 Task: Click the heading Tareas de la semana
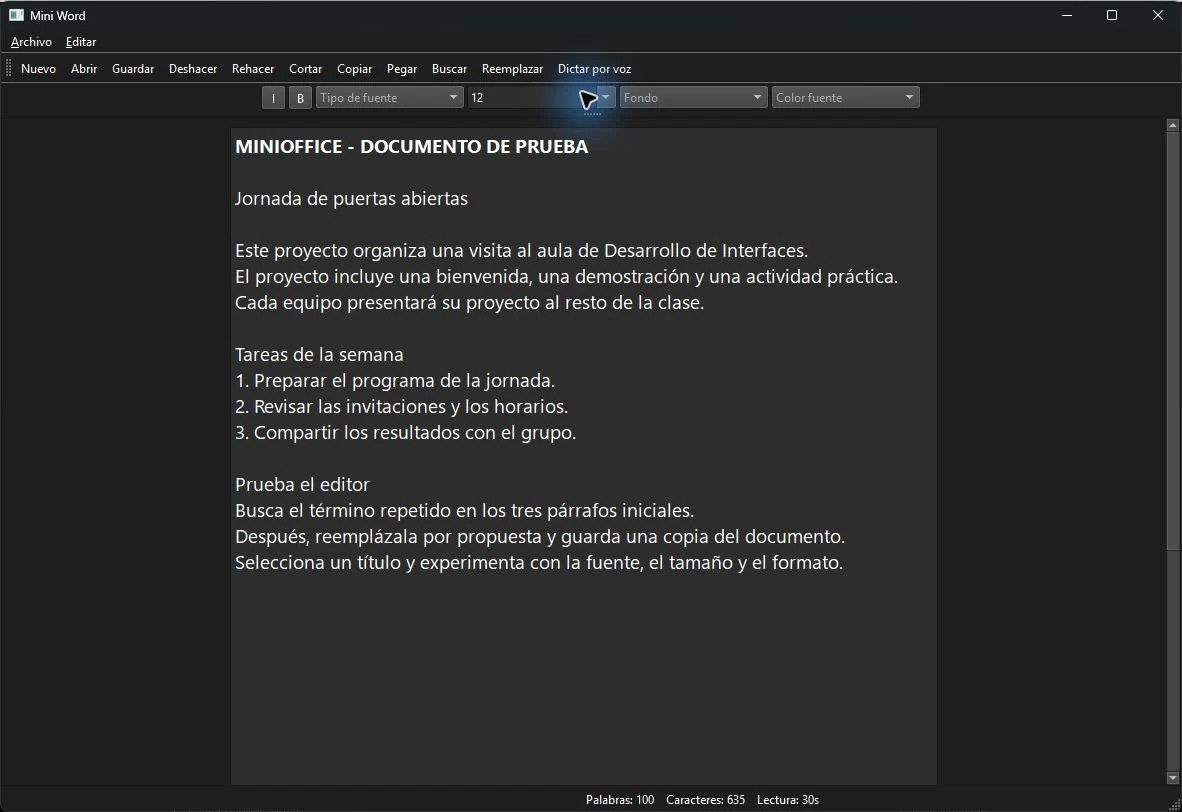click(319, 354)
